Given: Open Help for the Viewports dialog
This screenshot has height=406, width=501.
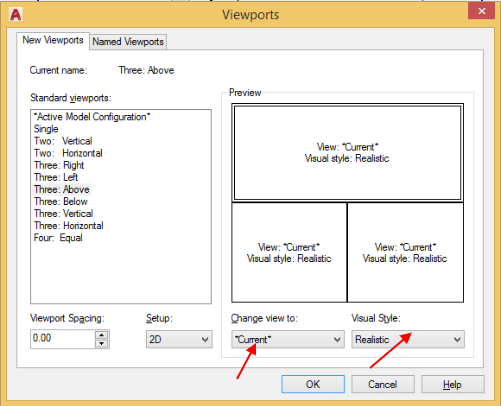Looking at the screenshot, I should pyautogui.click(x=453, y=384).
